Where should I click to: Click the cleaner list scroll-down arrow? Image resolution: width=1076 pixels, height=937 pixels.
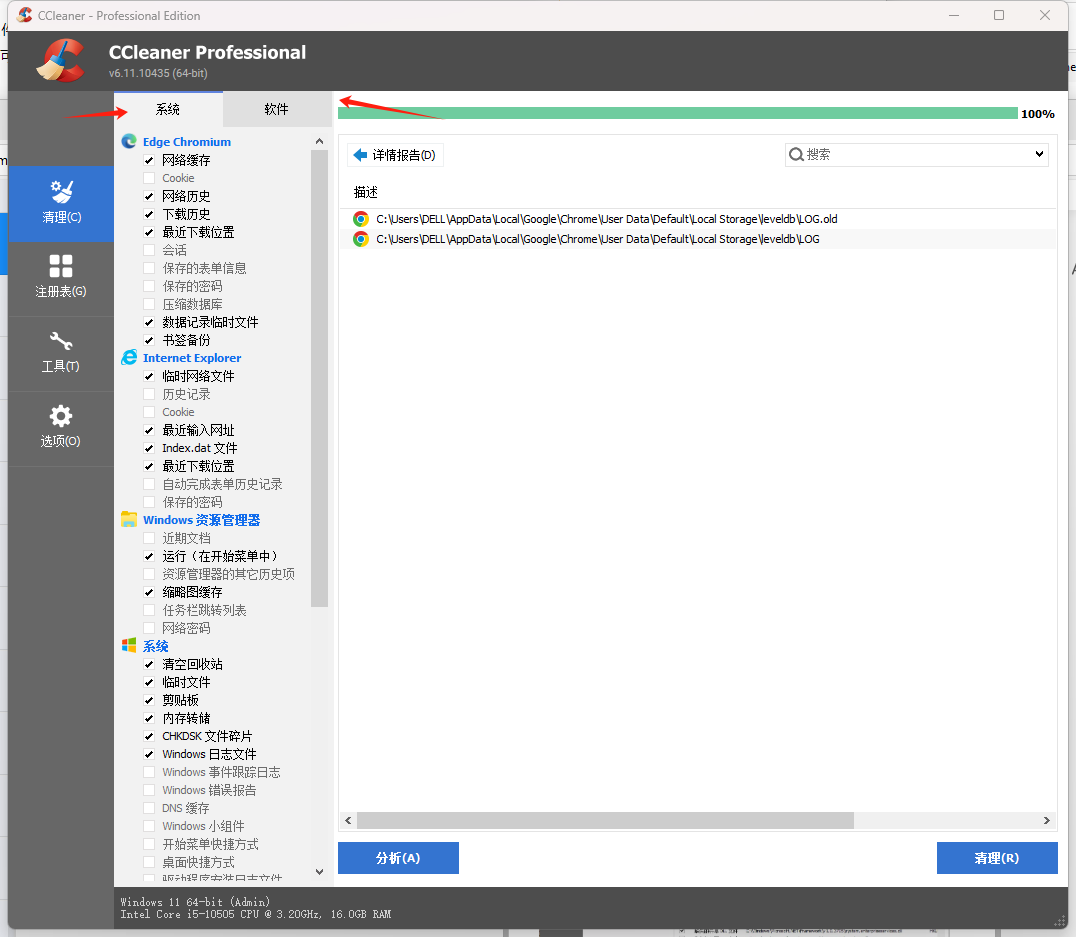point(319,872)
